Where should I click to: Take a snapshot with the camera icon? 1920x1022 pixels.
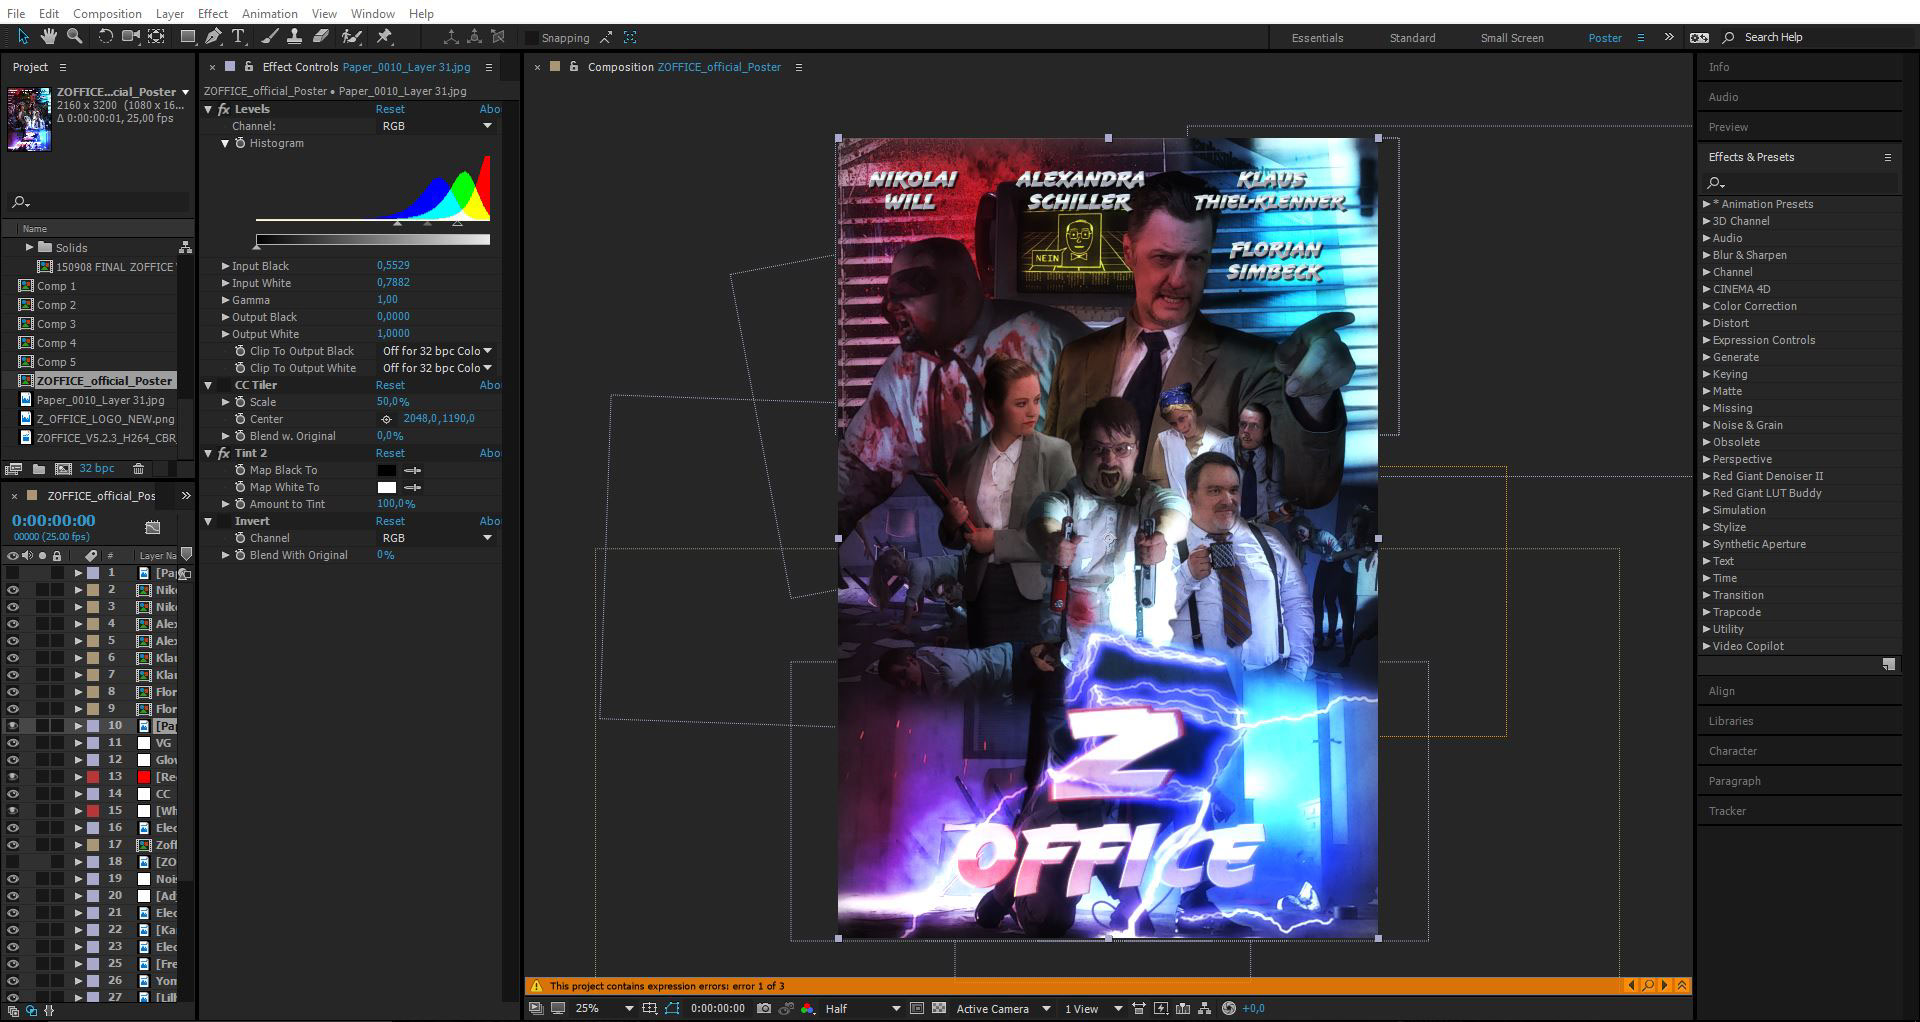(764, 1008)
